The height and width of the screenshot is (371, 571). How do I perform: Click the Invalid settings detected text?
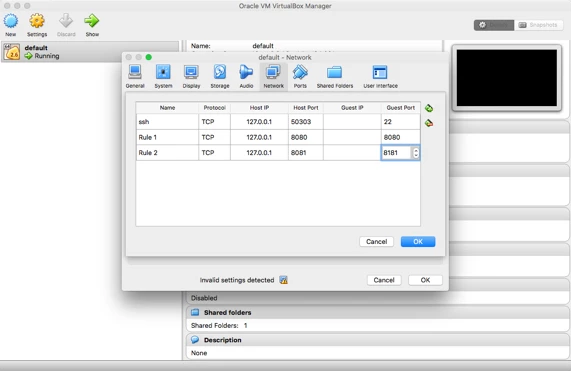[237, 280]
